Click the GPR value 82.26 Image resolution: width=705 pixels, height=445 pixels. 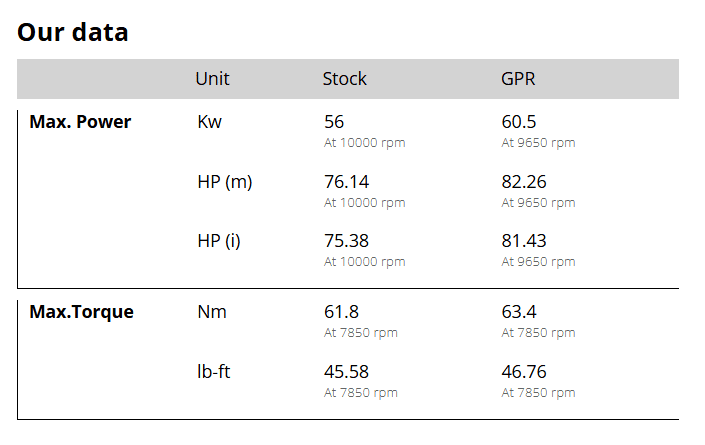(524, 182)
